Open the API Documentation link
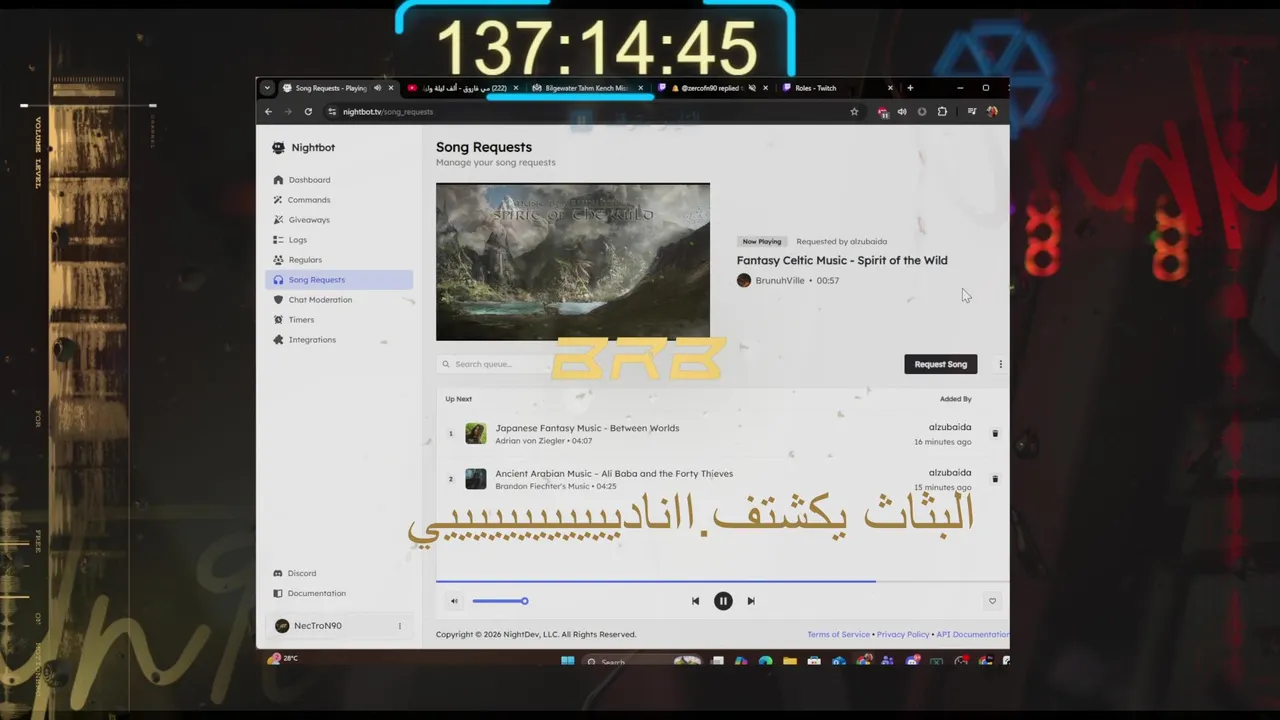Screen dimensions: 1280x720 (972, 634)
